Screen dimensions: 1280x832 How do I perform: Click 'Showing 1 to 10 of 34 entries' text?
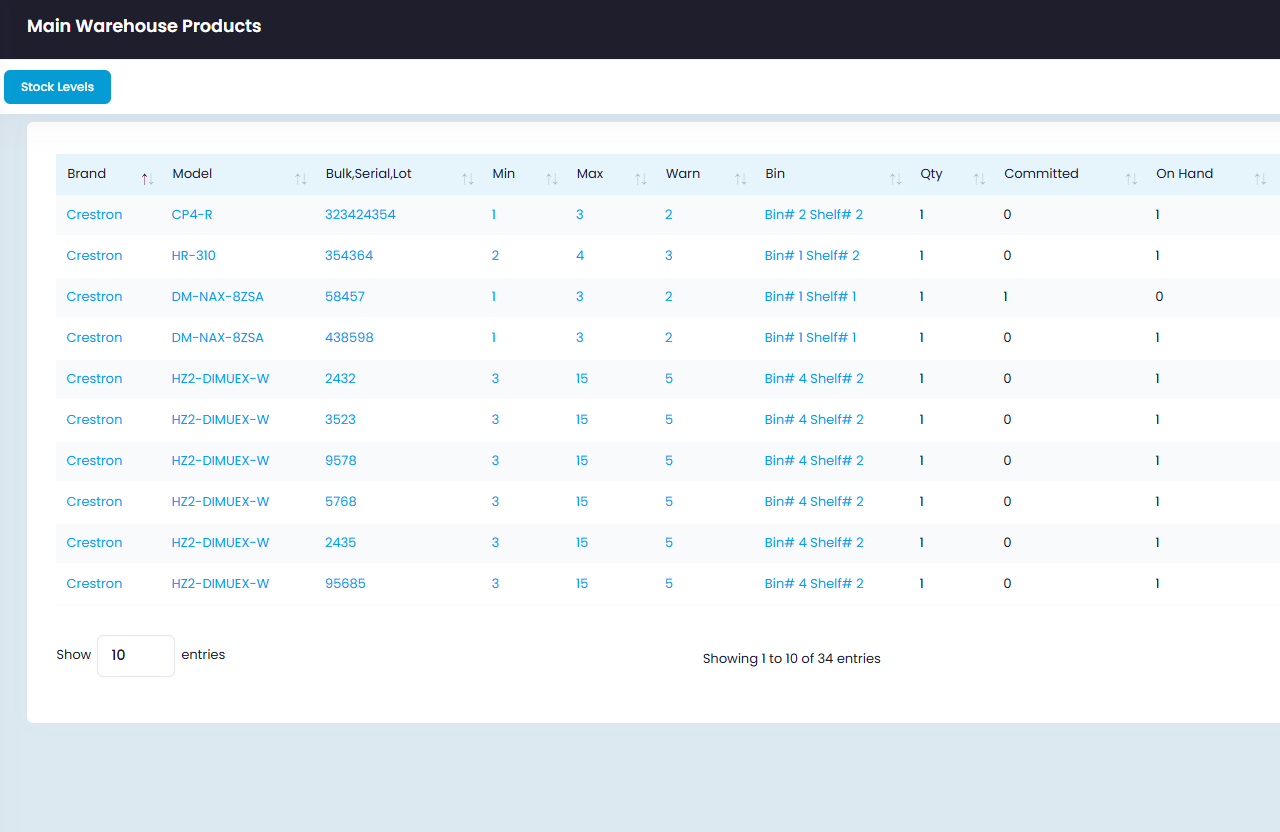[x=792, y=659]
